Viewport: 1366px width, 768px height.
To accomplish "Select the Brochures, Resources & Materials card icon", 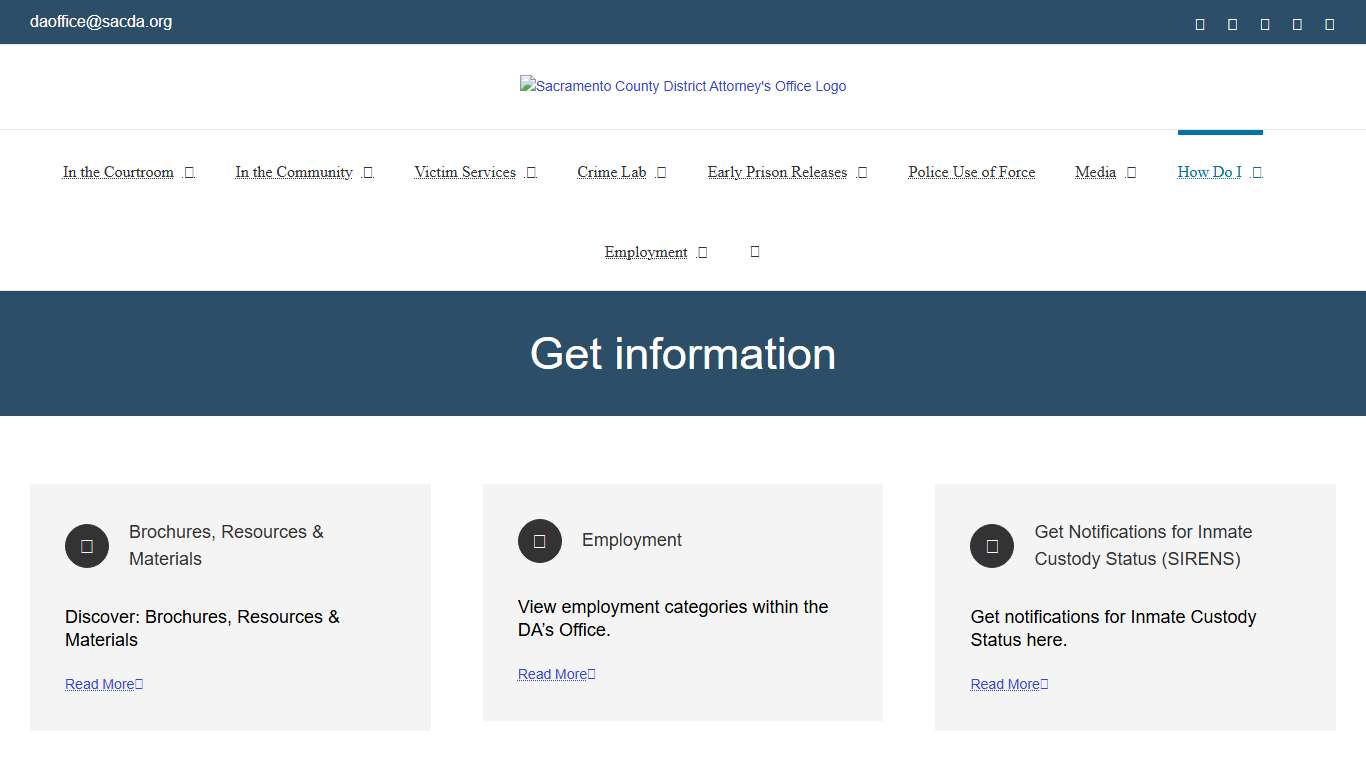I will pyautogui.click(x=87, y=546).
